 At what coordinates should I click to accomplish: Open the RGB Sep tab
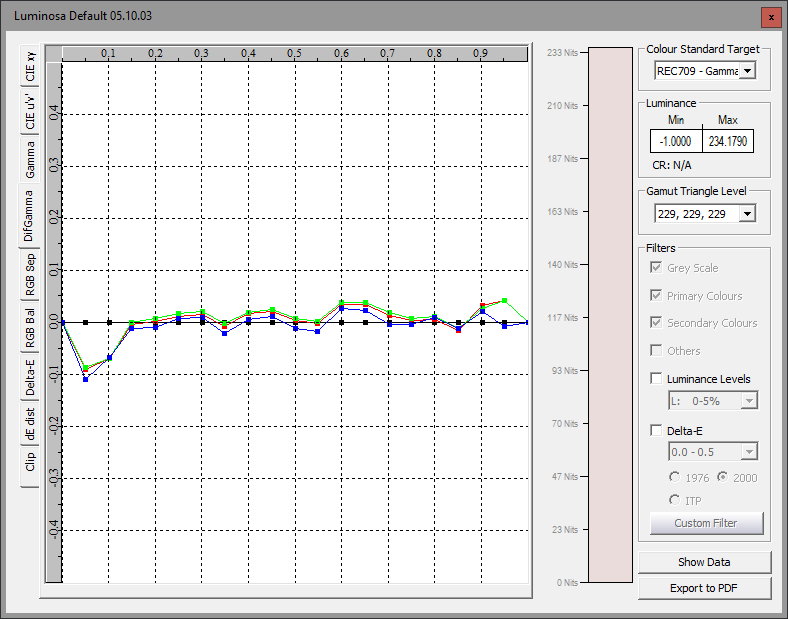30,274
